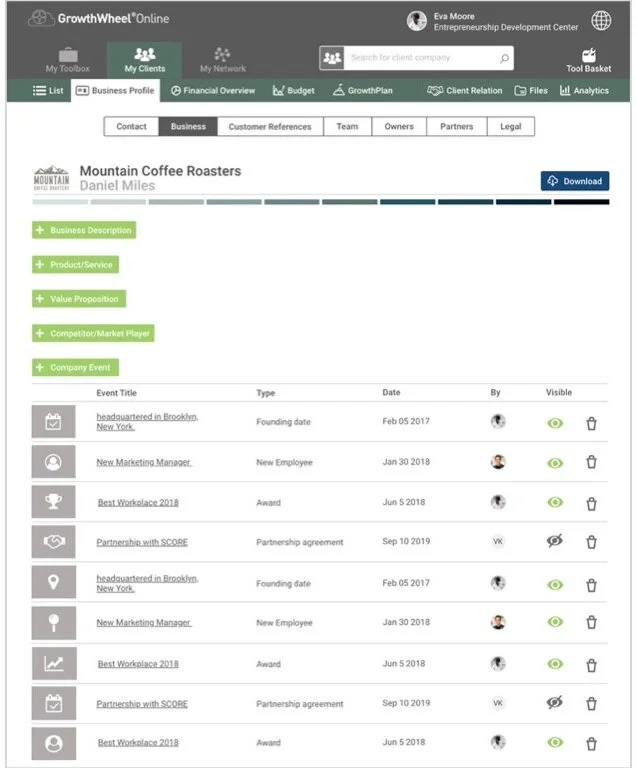This screenshot has width=636, height=768.
Task: Select the Customer References sub-tab
Action: pyautogui.click(x=270, y=126)
